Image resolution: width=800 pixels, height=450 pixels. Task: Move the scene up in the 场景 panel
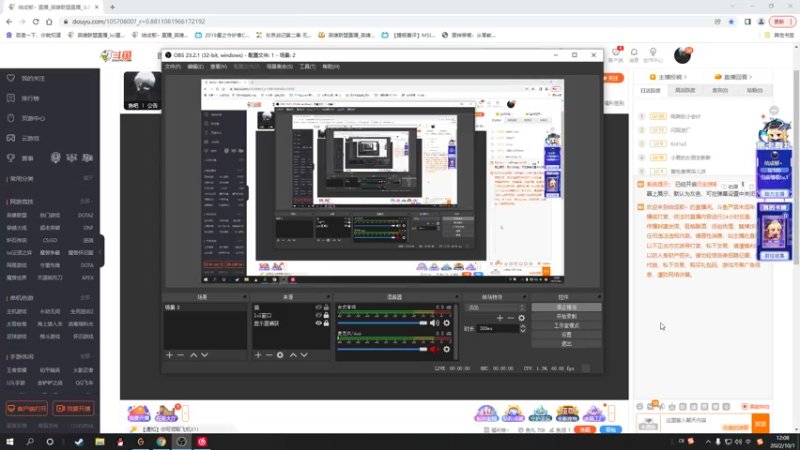tap(193, 355)
